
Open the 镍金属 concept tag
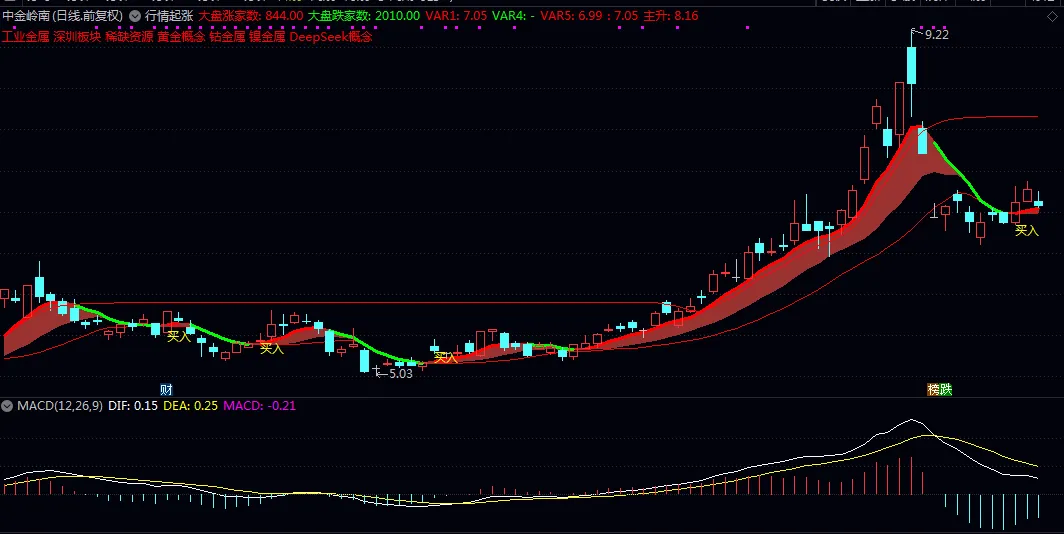pyautogui.click(x=267, y=37)
